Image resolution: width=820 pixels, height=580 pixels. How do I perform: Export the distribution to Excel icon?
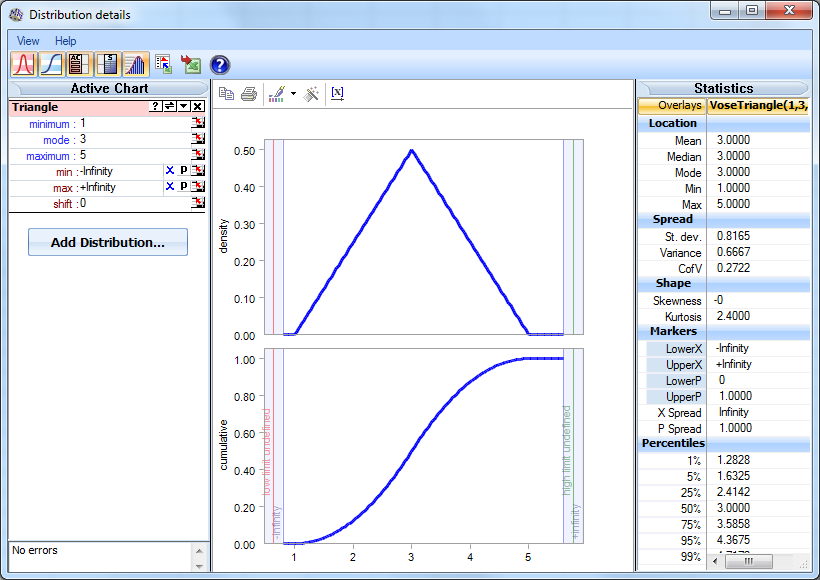pyautogui.click(x=190, y=63)
